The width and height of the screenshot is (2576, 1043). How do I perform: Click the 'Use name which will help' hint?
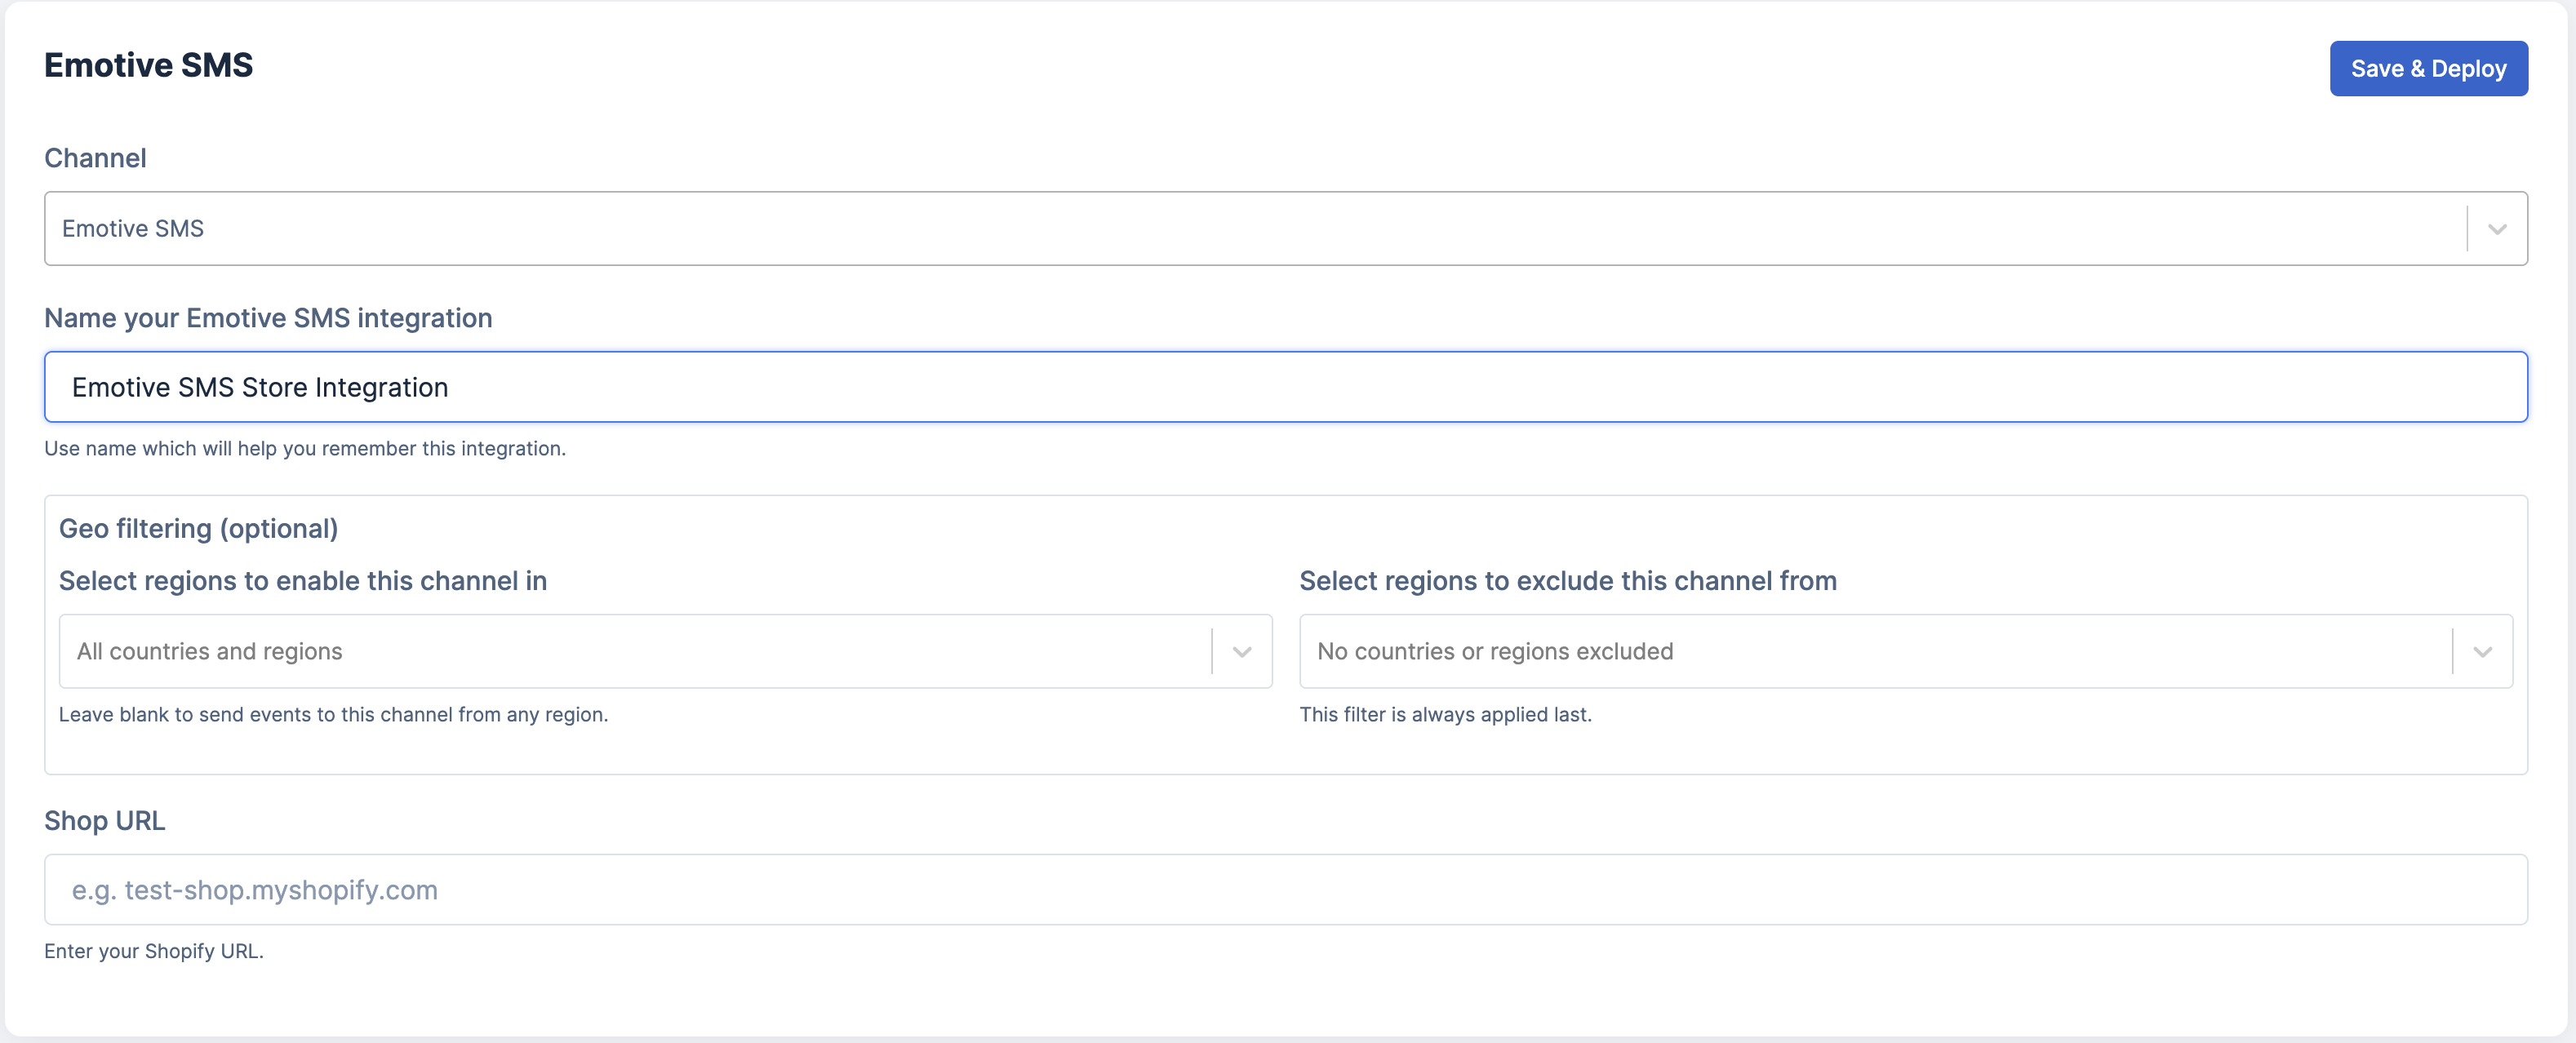point(304,449)
